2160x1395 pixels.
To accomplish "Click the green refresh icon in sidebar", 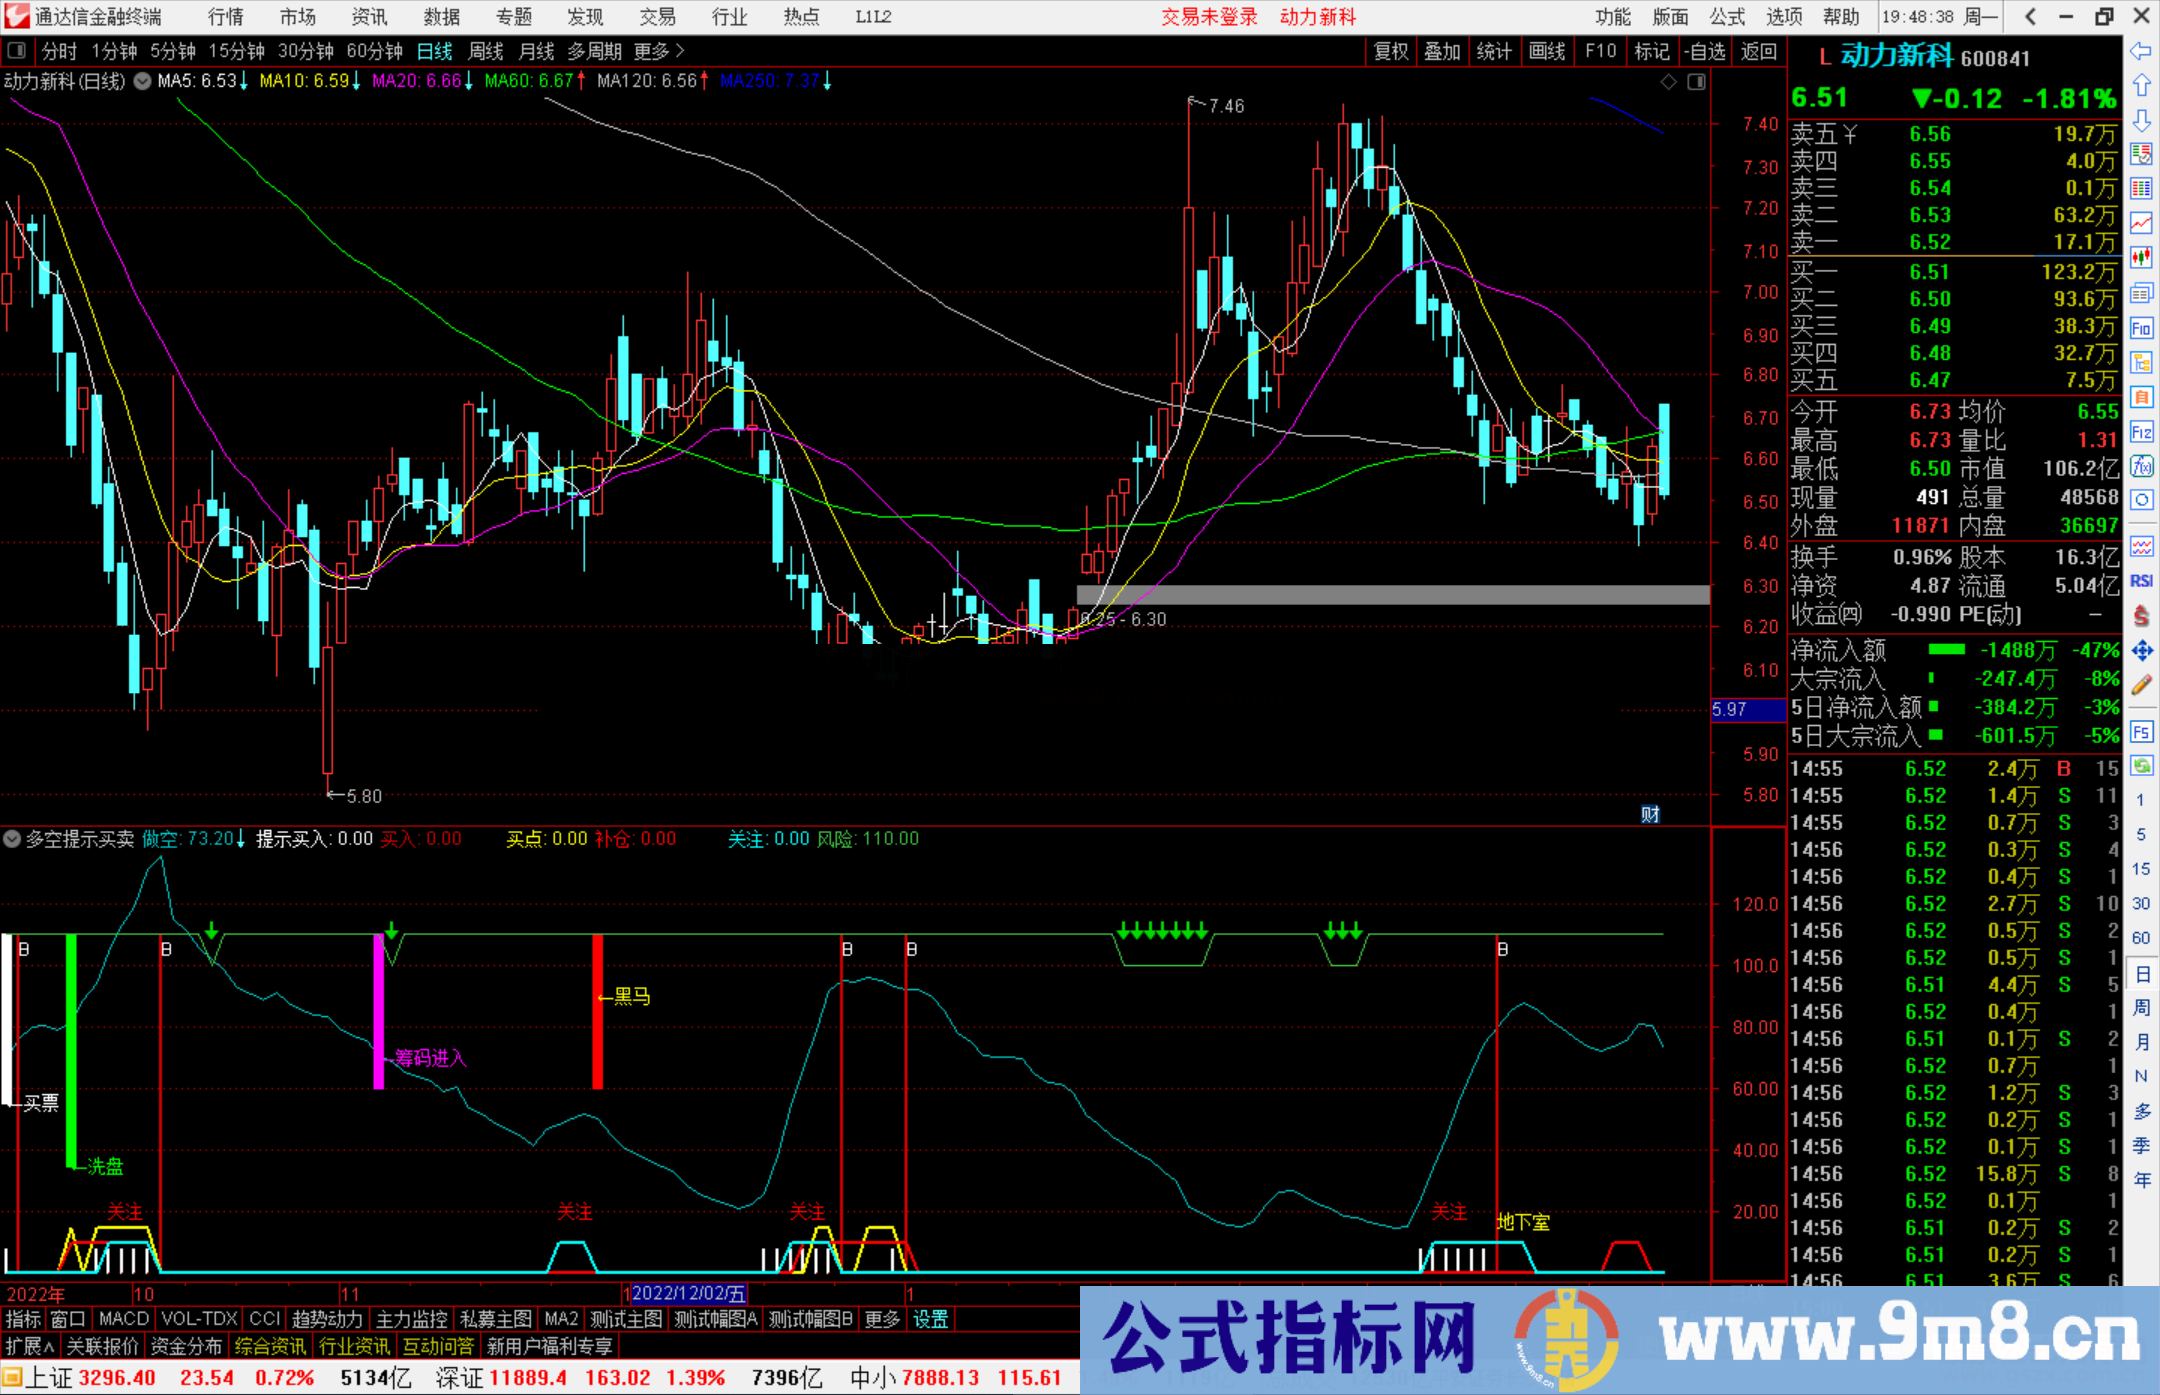I will click(2141, 766).
